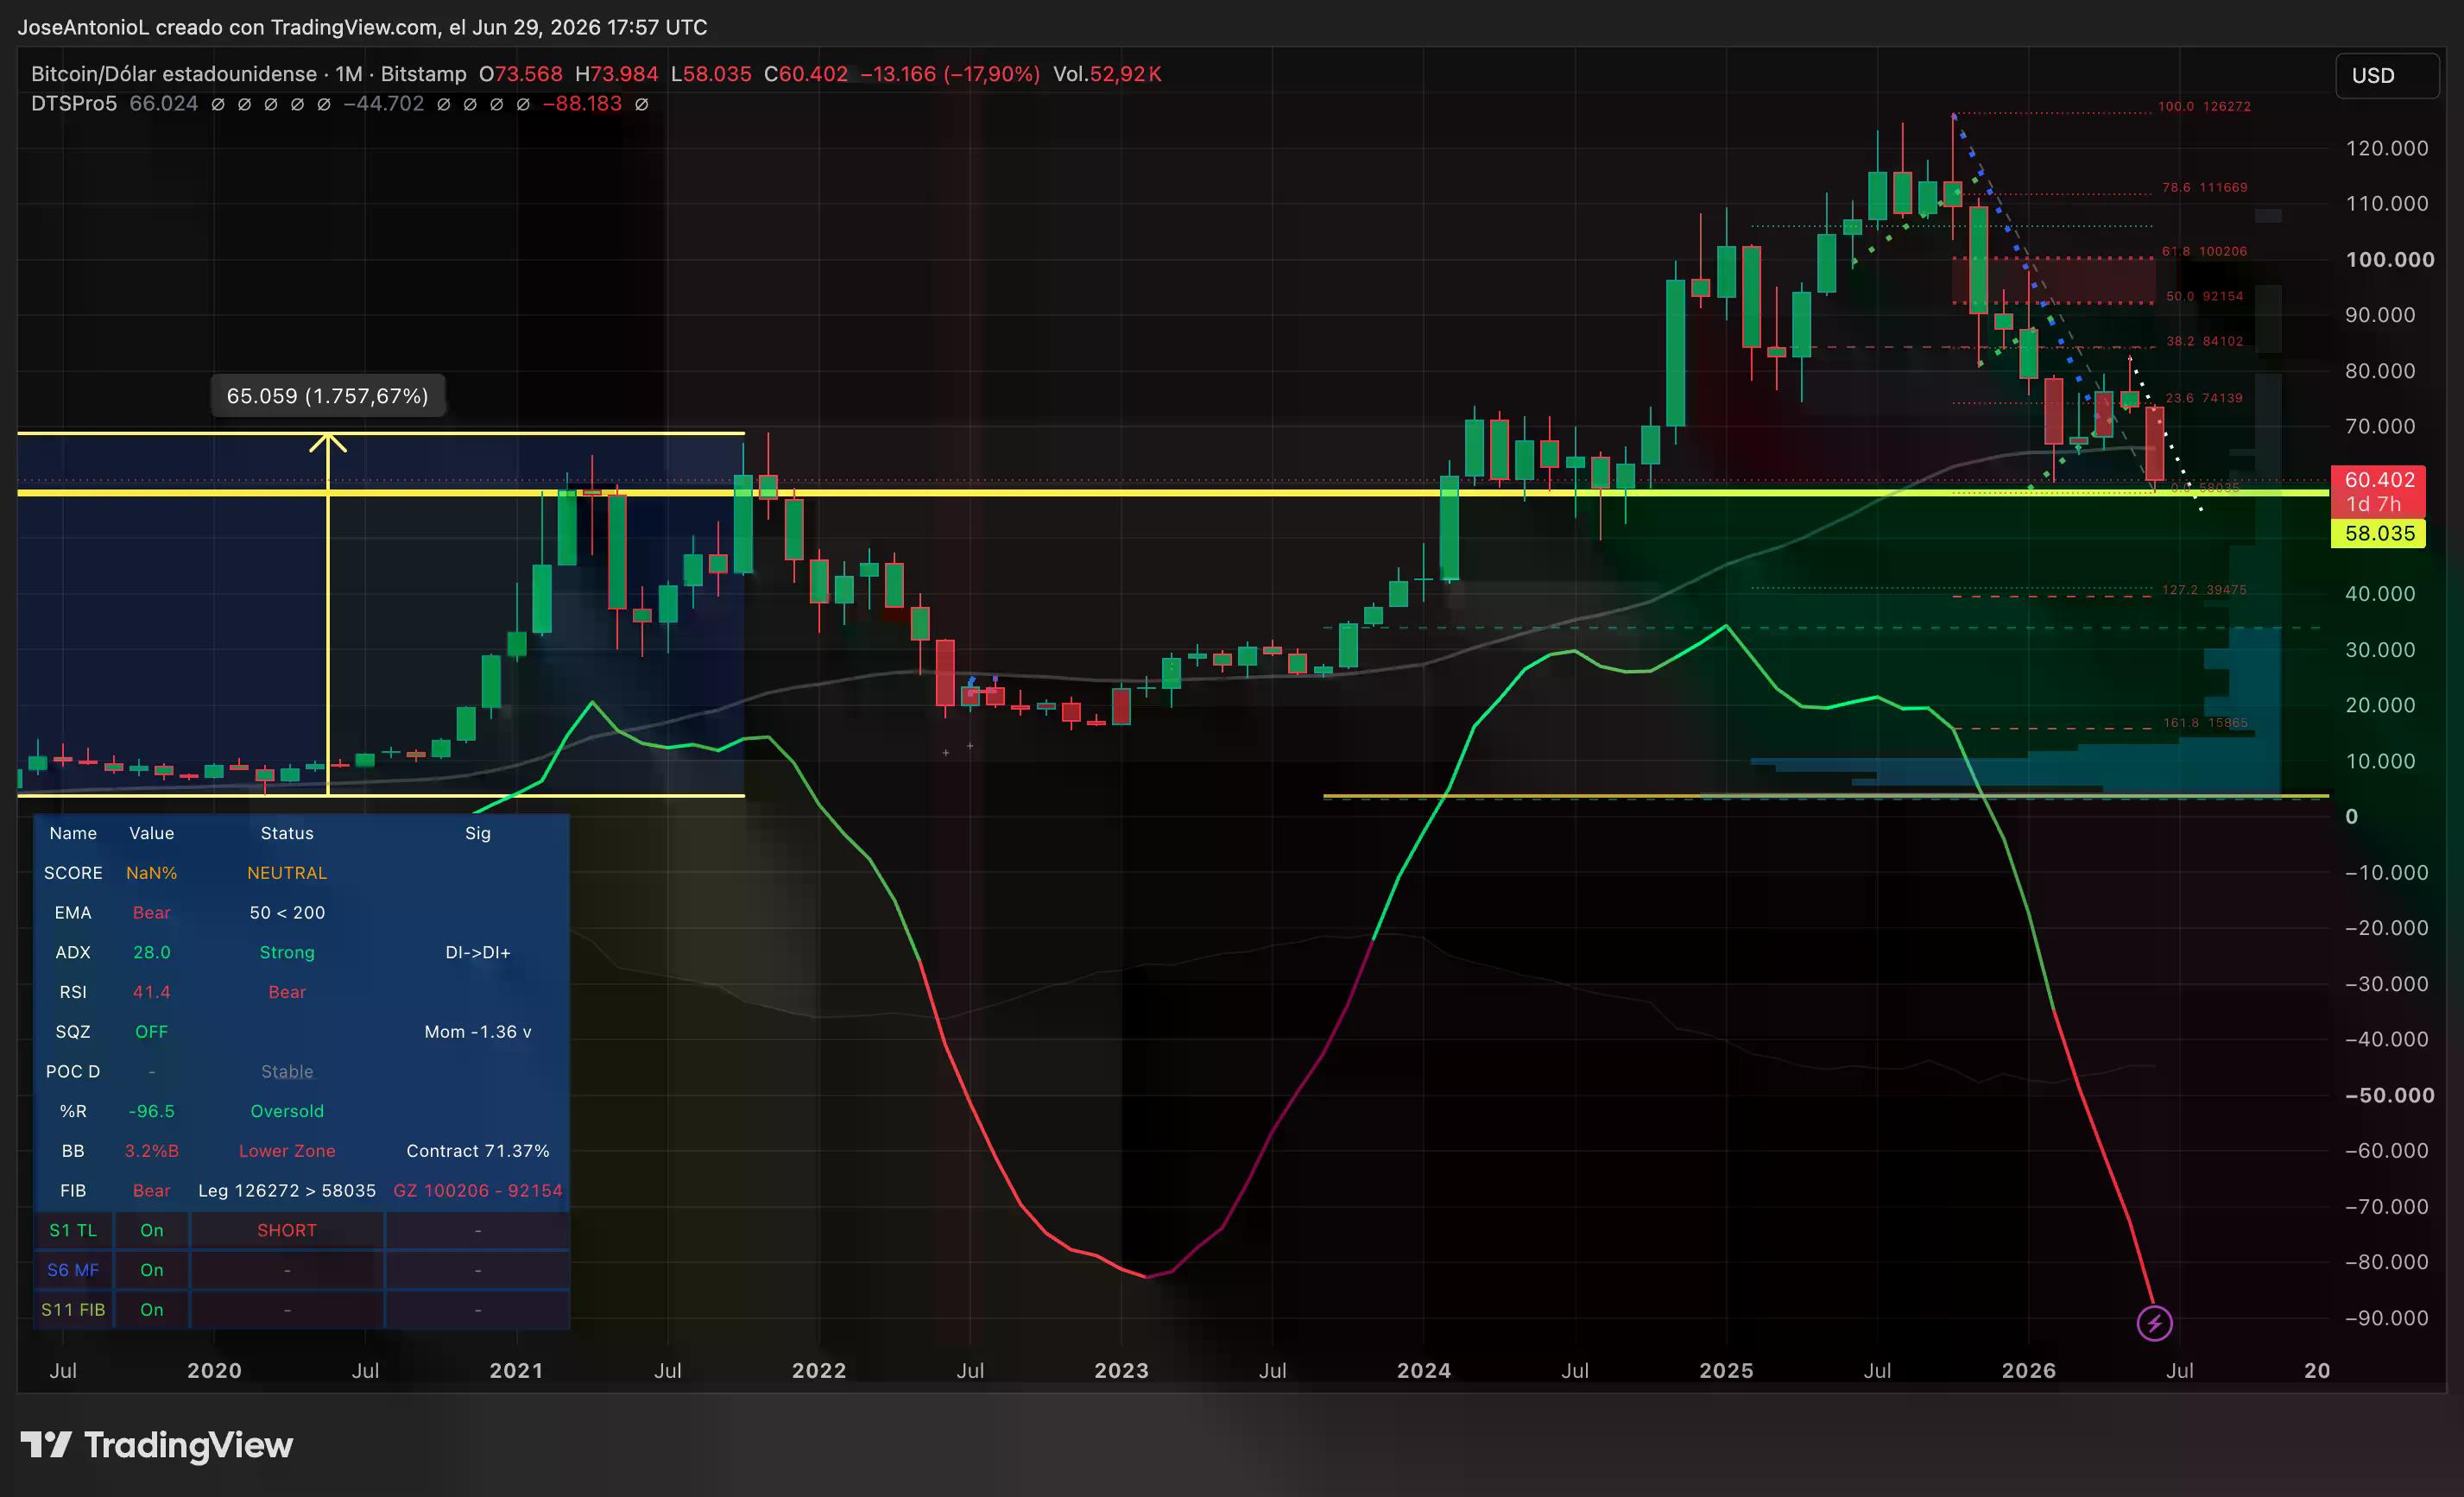Click the measurement tooltip 65.059 (1.757,67%)
This screenshot has width=2464, height=1497.
(328, 396)
